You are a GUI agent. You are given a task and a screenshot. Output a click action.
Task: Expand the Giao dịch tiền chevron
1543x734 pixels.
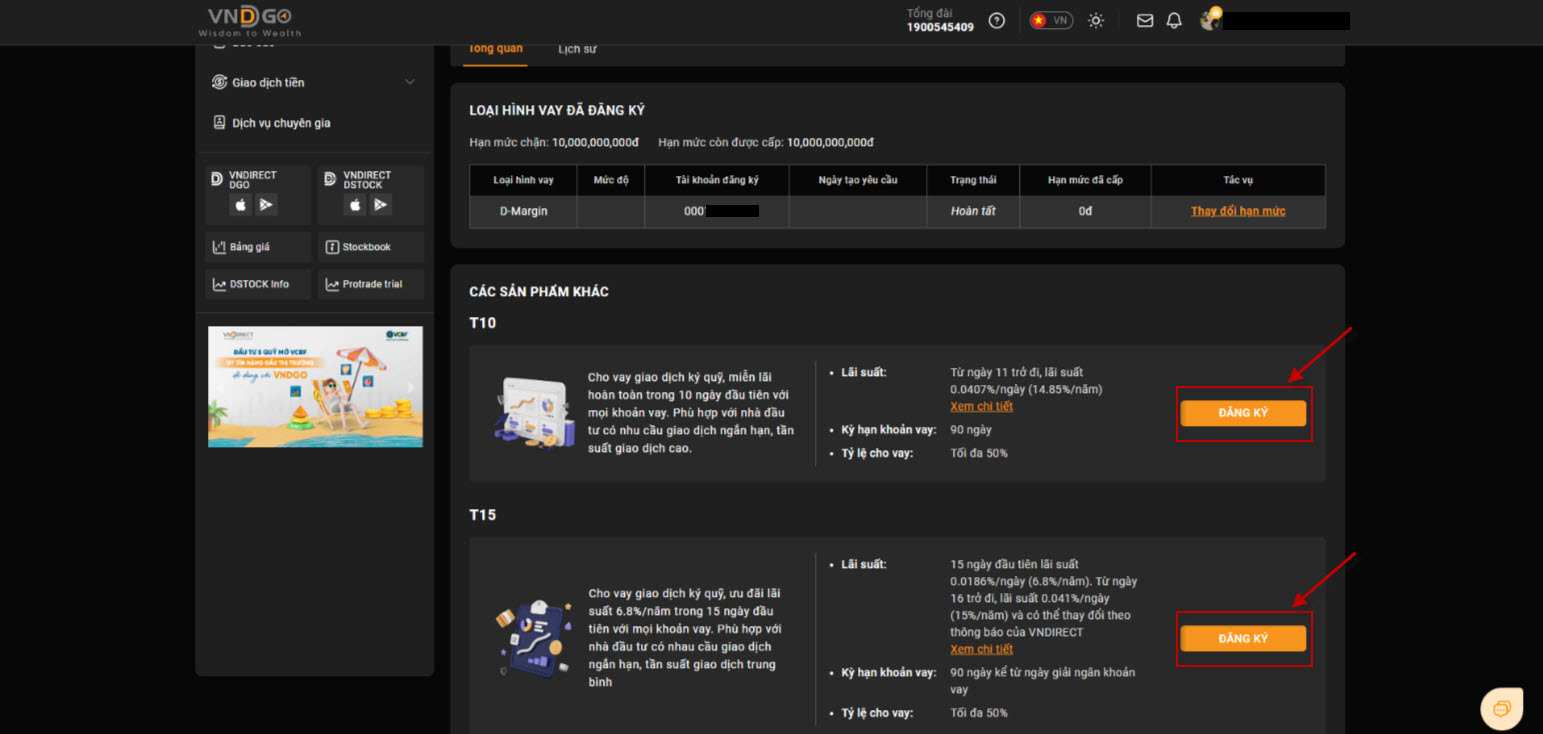[x=410, y=82]
